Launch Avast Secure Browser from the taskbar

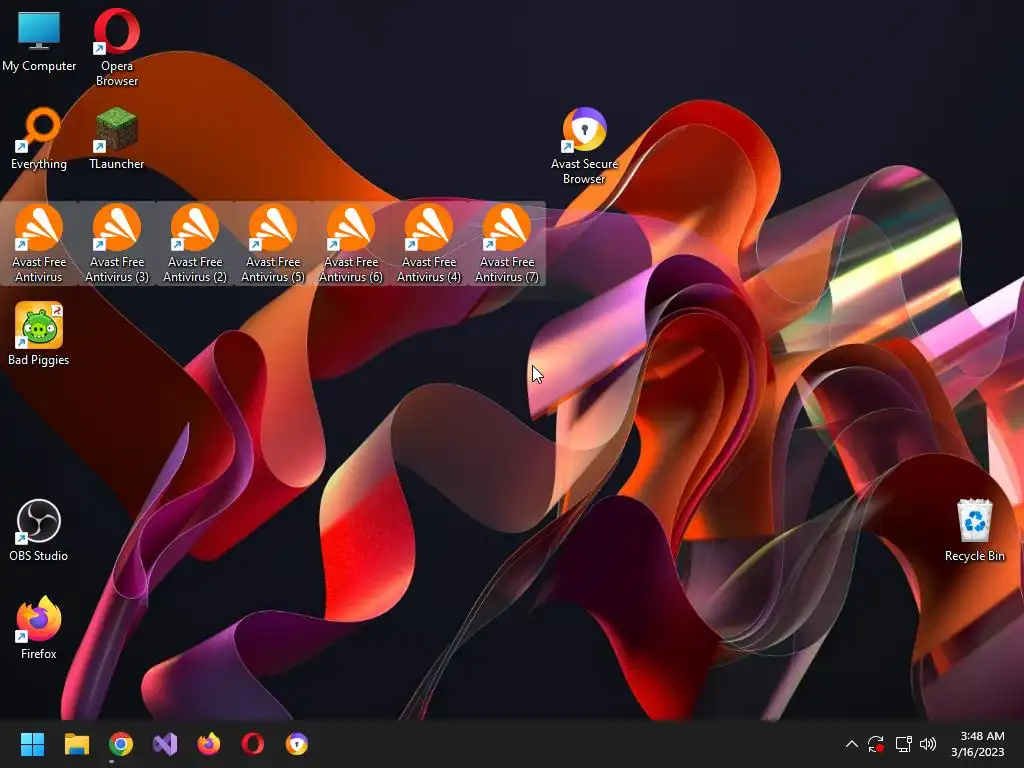coord(296,744)
